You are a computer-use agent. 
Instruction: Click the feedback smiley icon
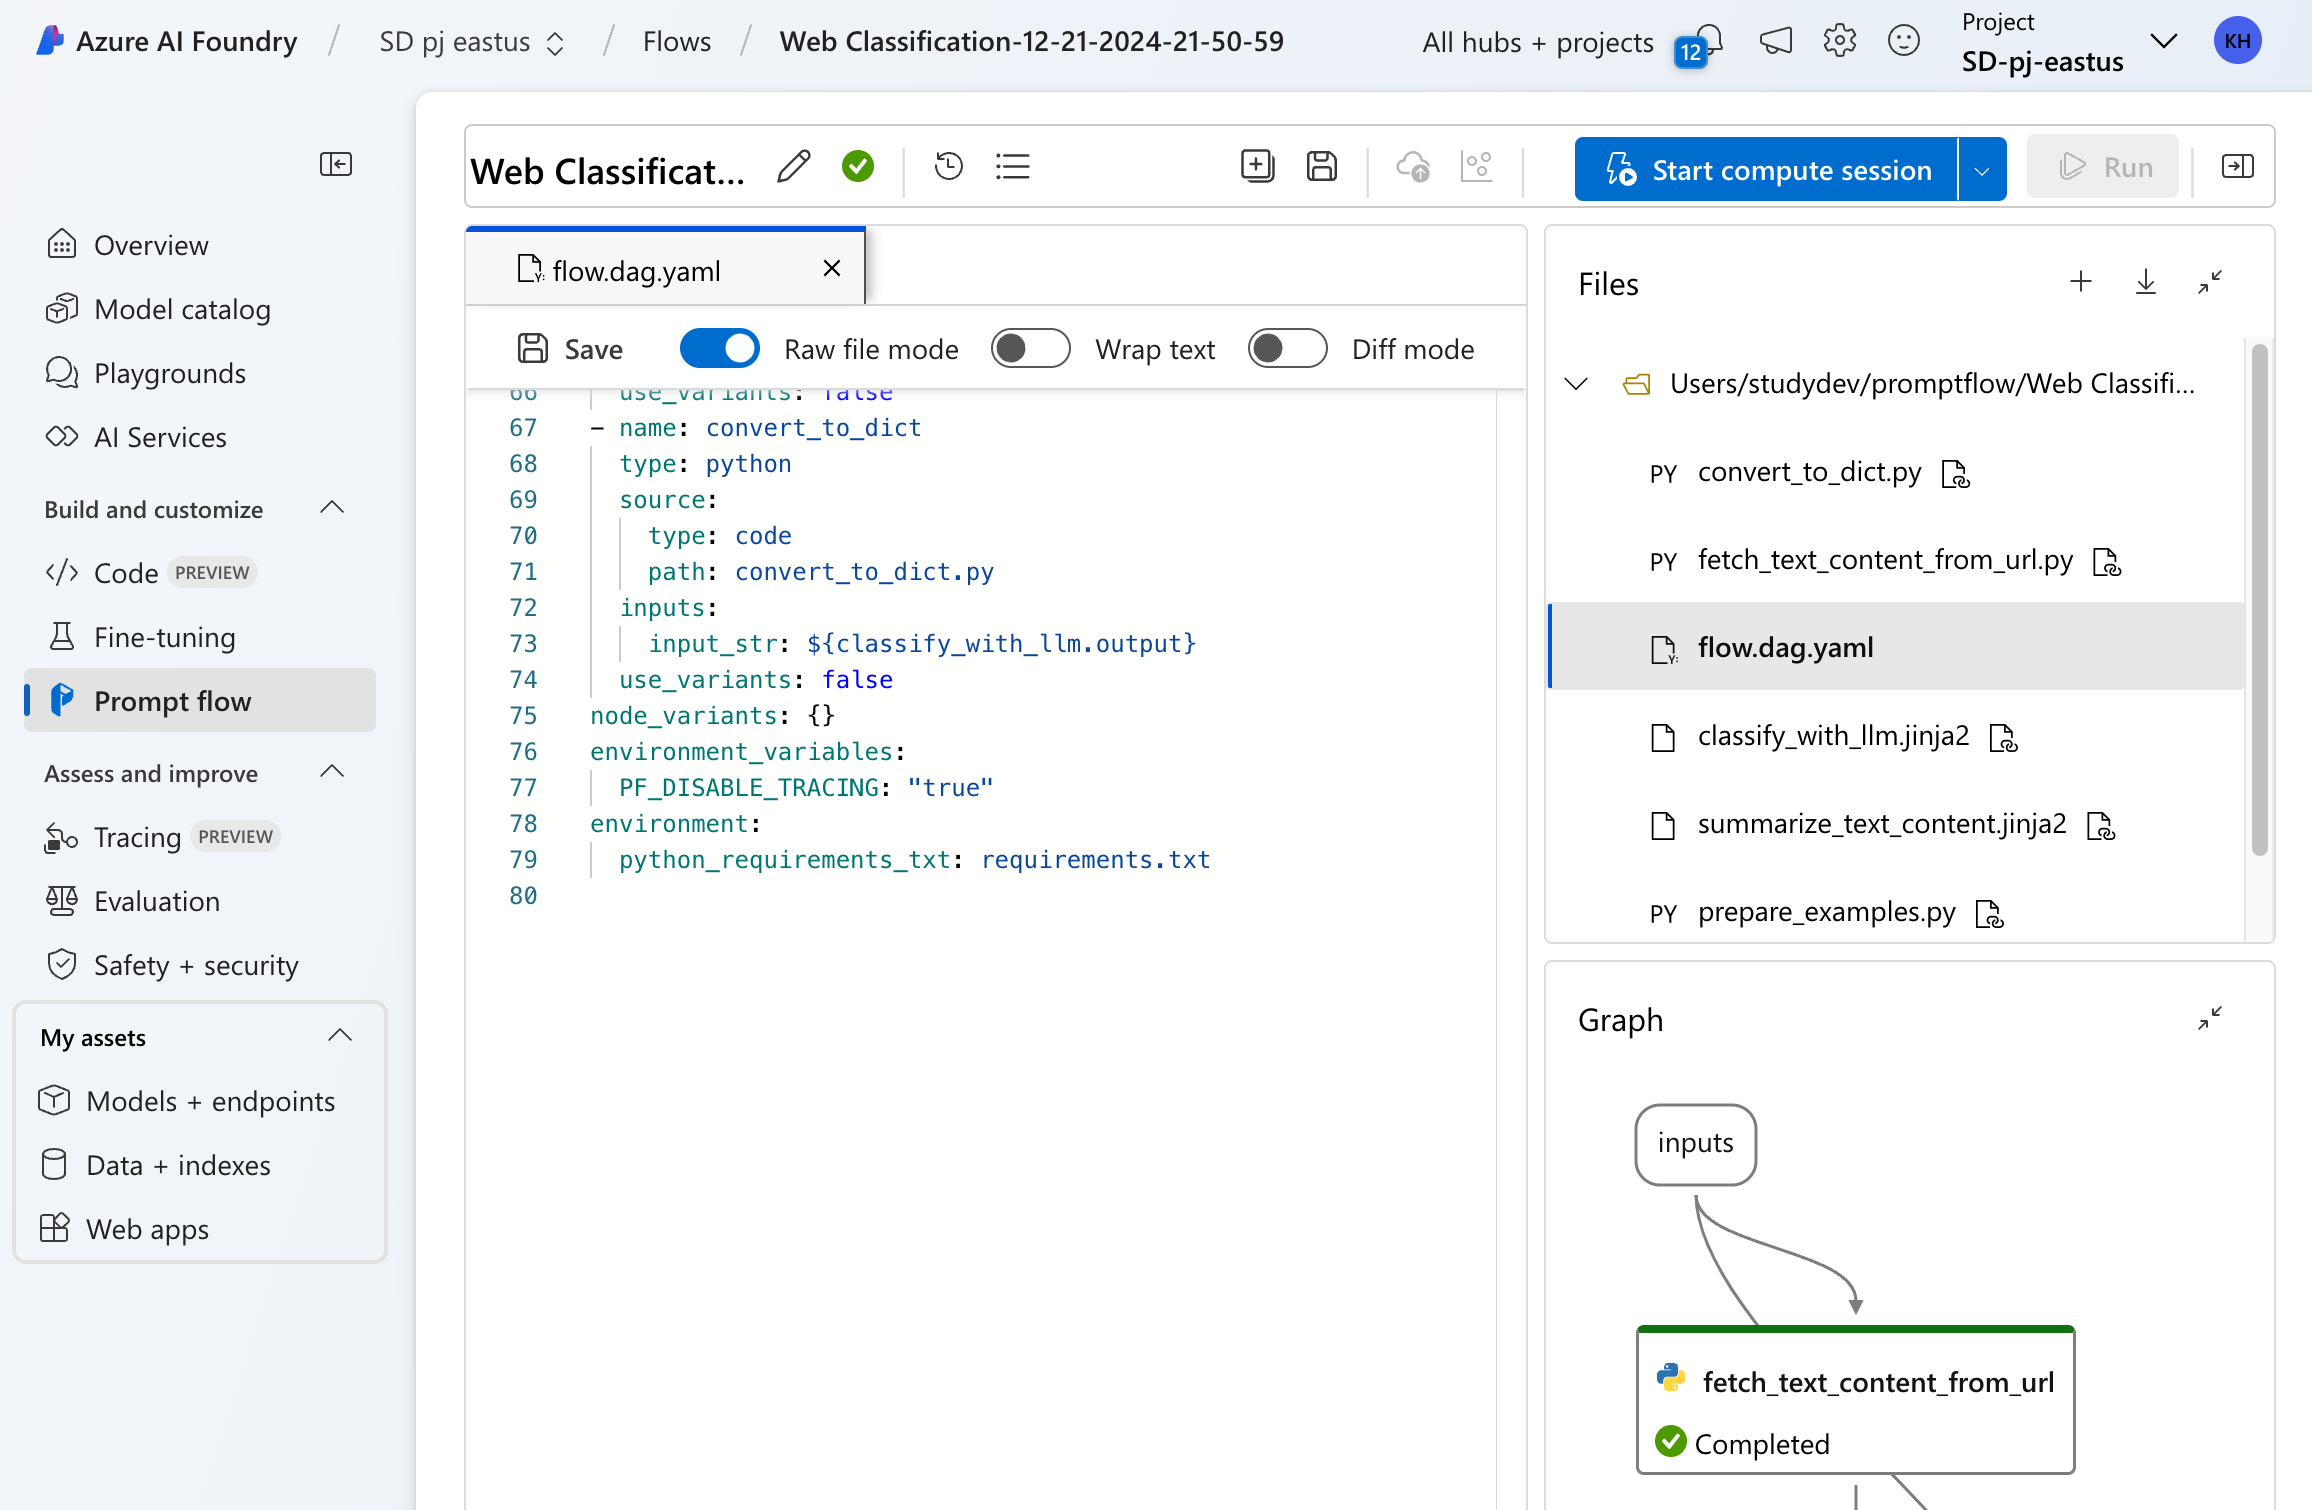coord(1904,41)
